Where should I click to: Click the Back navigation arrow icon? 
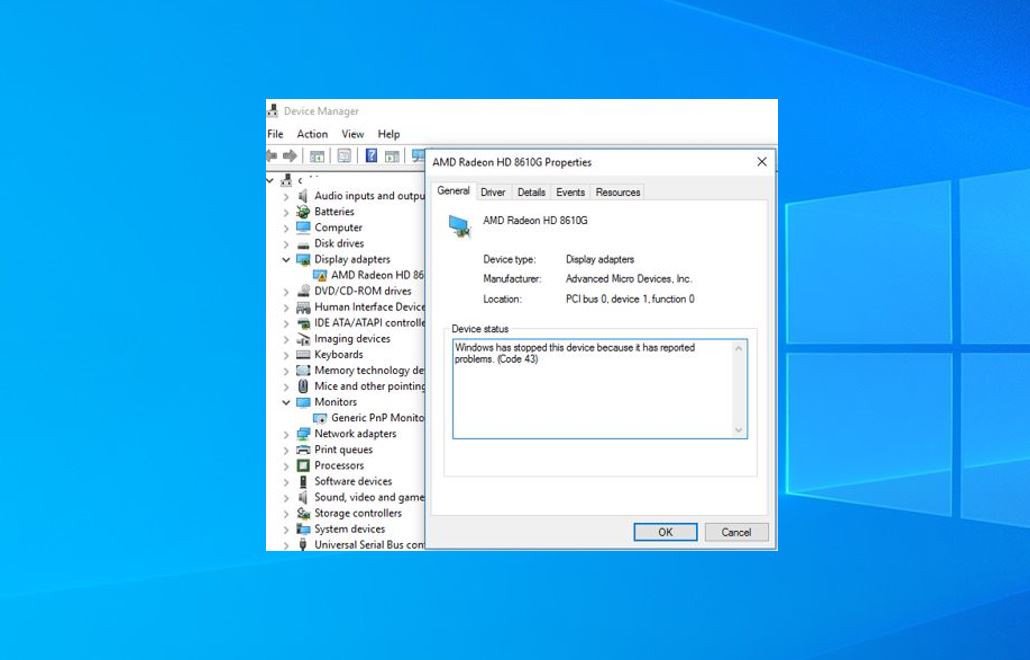[272, 156]
